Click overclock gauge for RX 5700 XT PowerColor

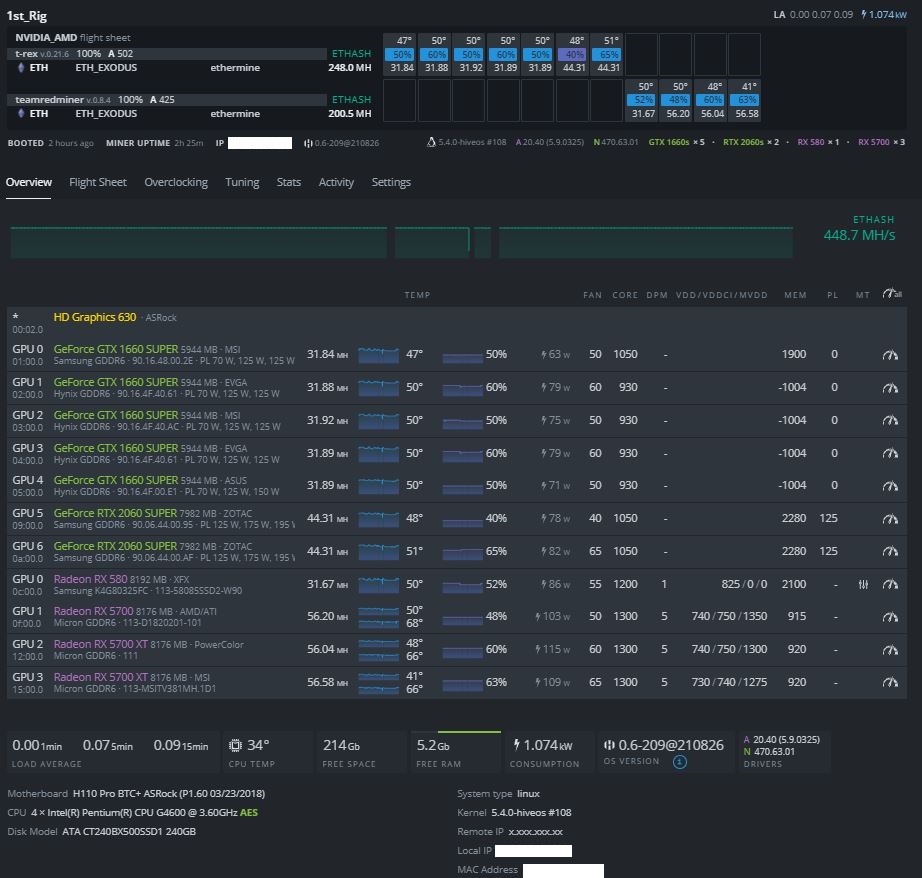[x=891, y=649]
